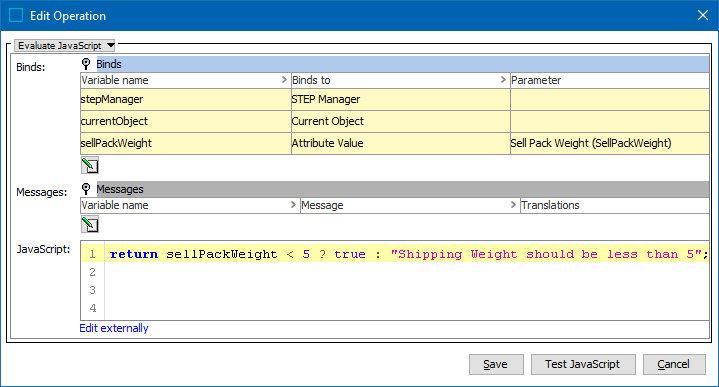This screenshot has width=719, height=387.
Task: Select the Parameter column header
Action: 609,80
